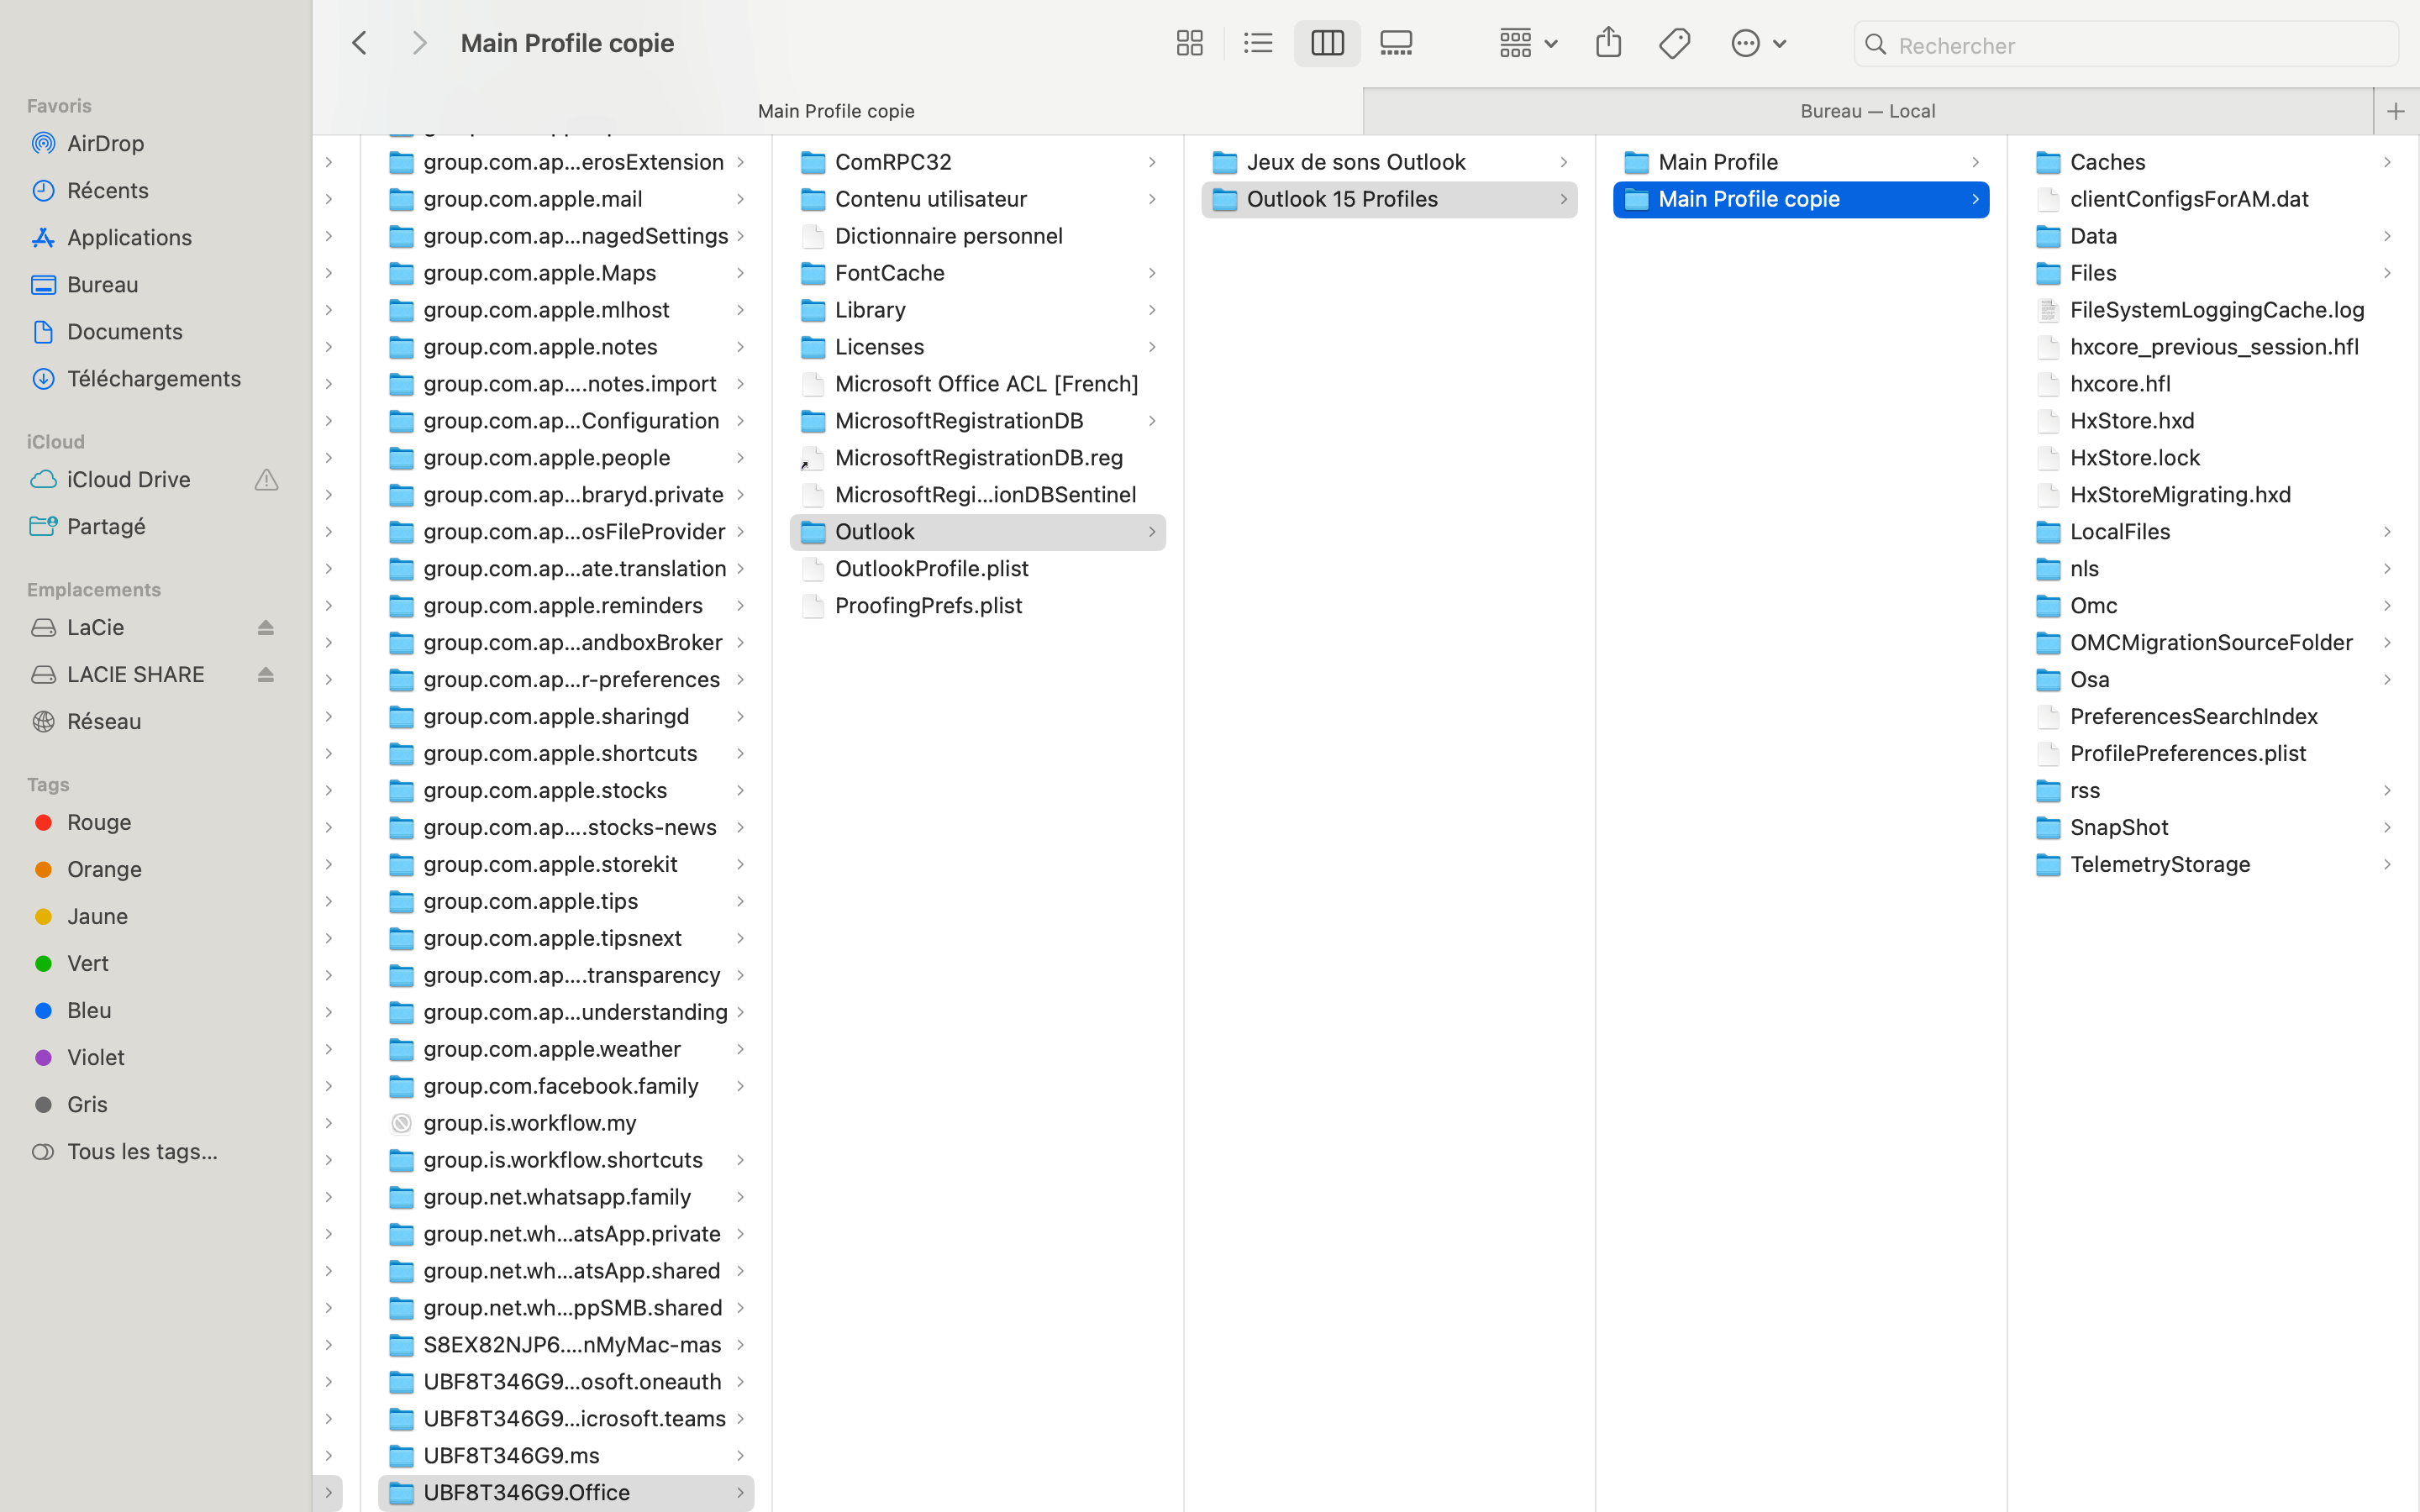Open Téléchargements in the sidebar
This screenshot has width=2420, height=1512.
[153, 378]
